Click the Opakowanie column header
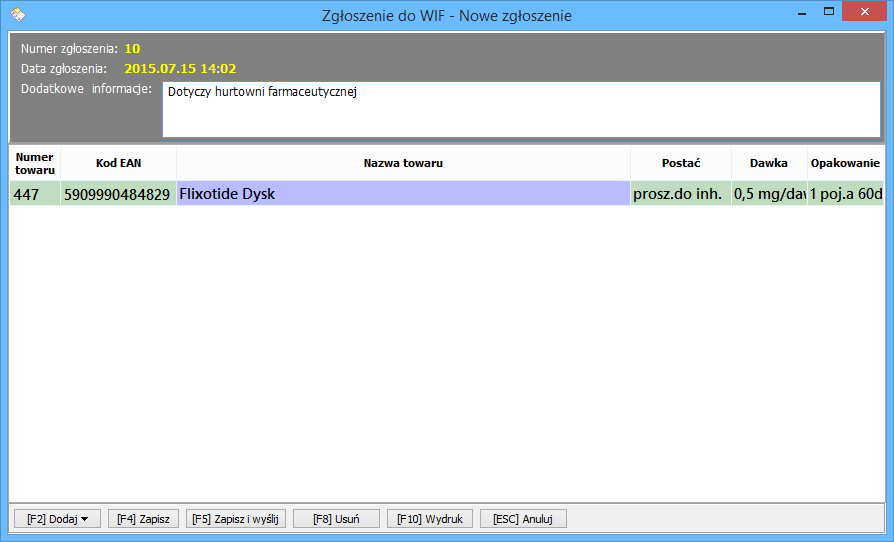Screen dimensions: 894x542 tap(846, 163)
